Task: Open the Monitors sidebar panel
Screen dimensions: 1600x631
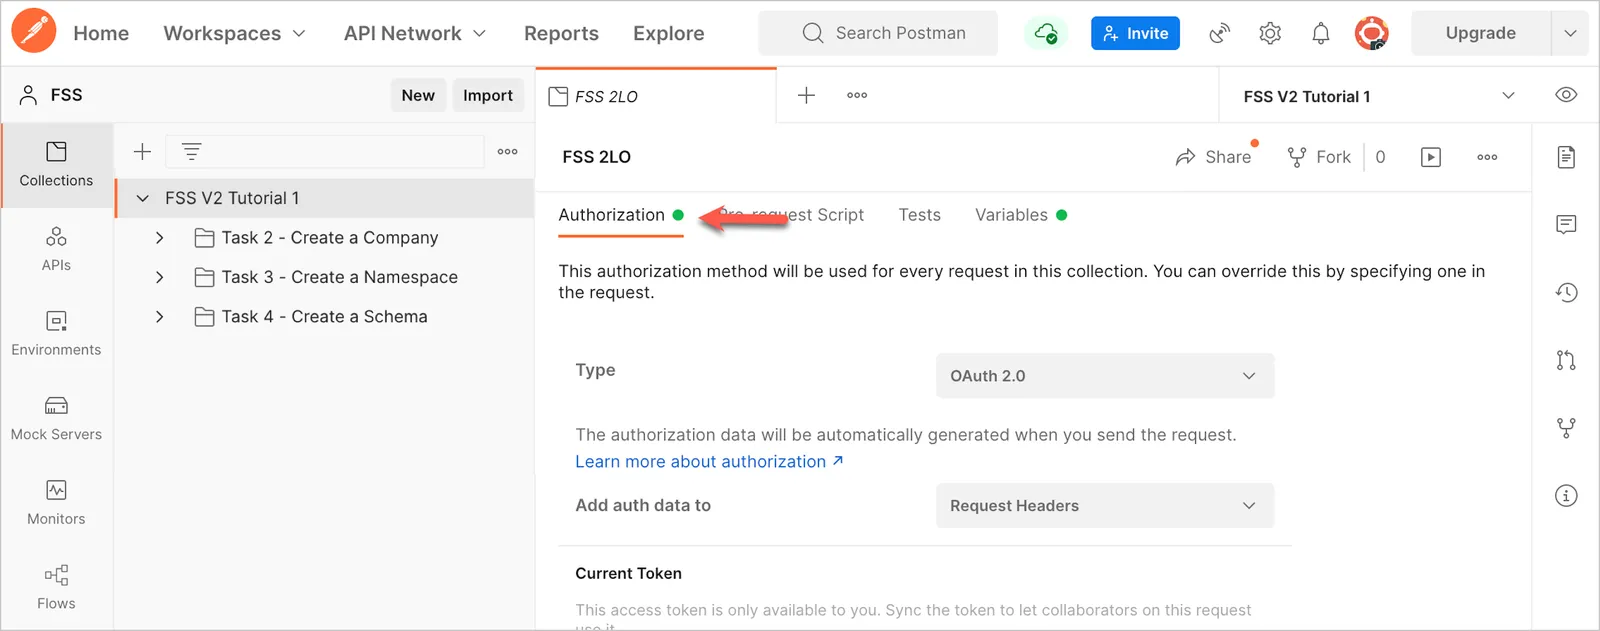Action: tap(56, 503)
